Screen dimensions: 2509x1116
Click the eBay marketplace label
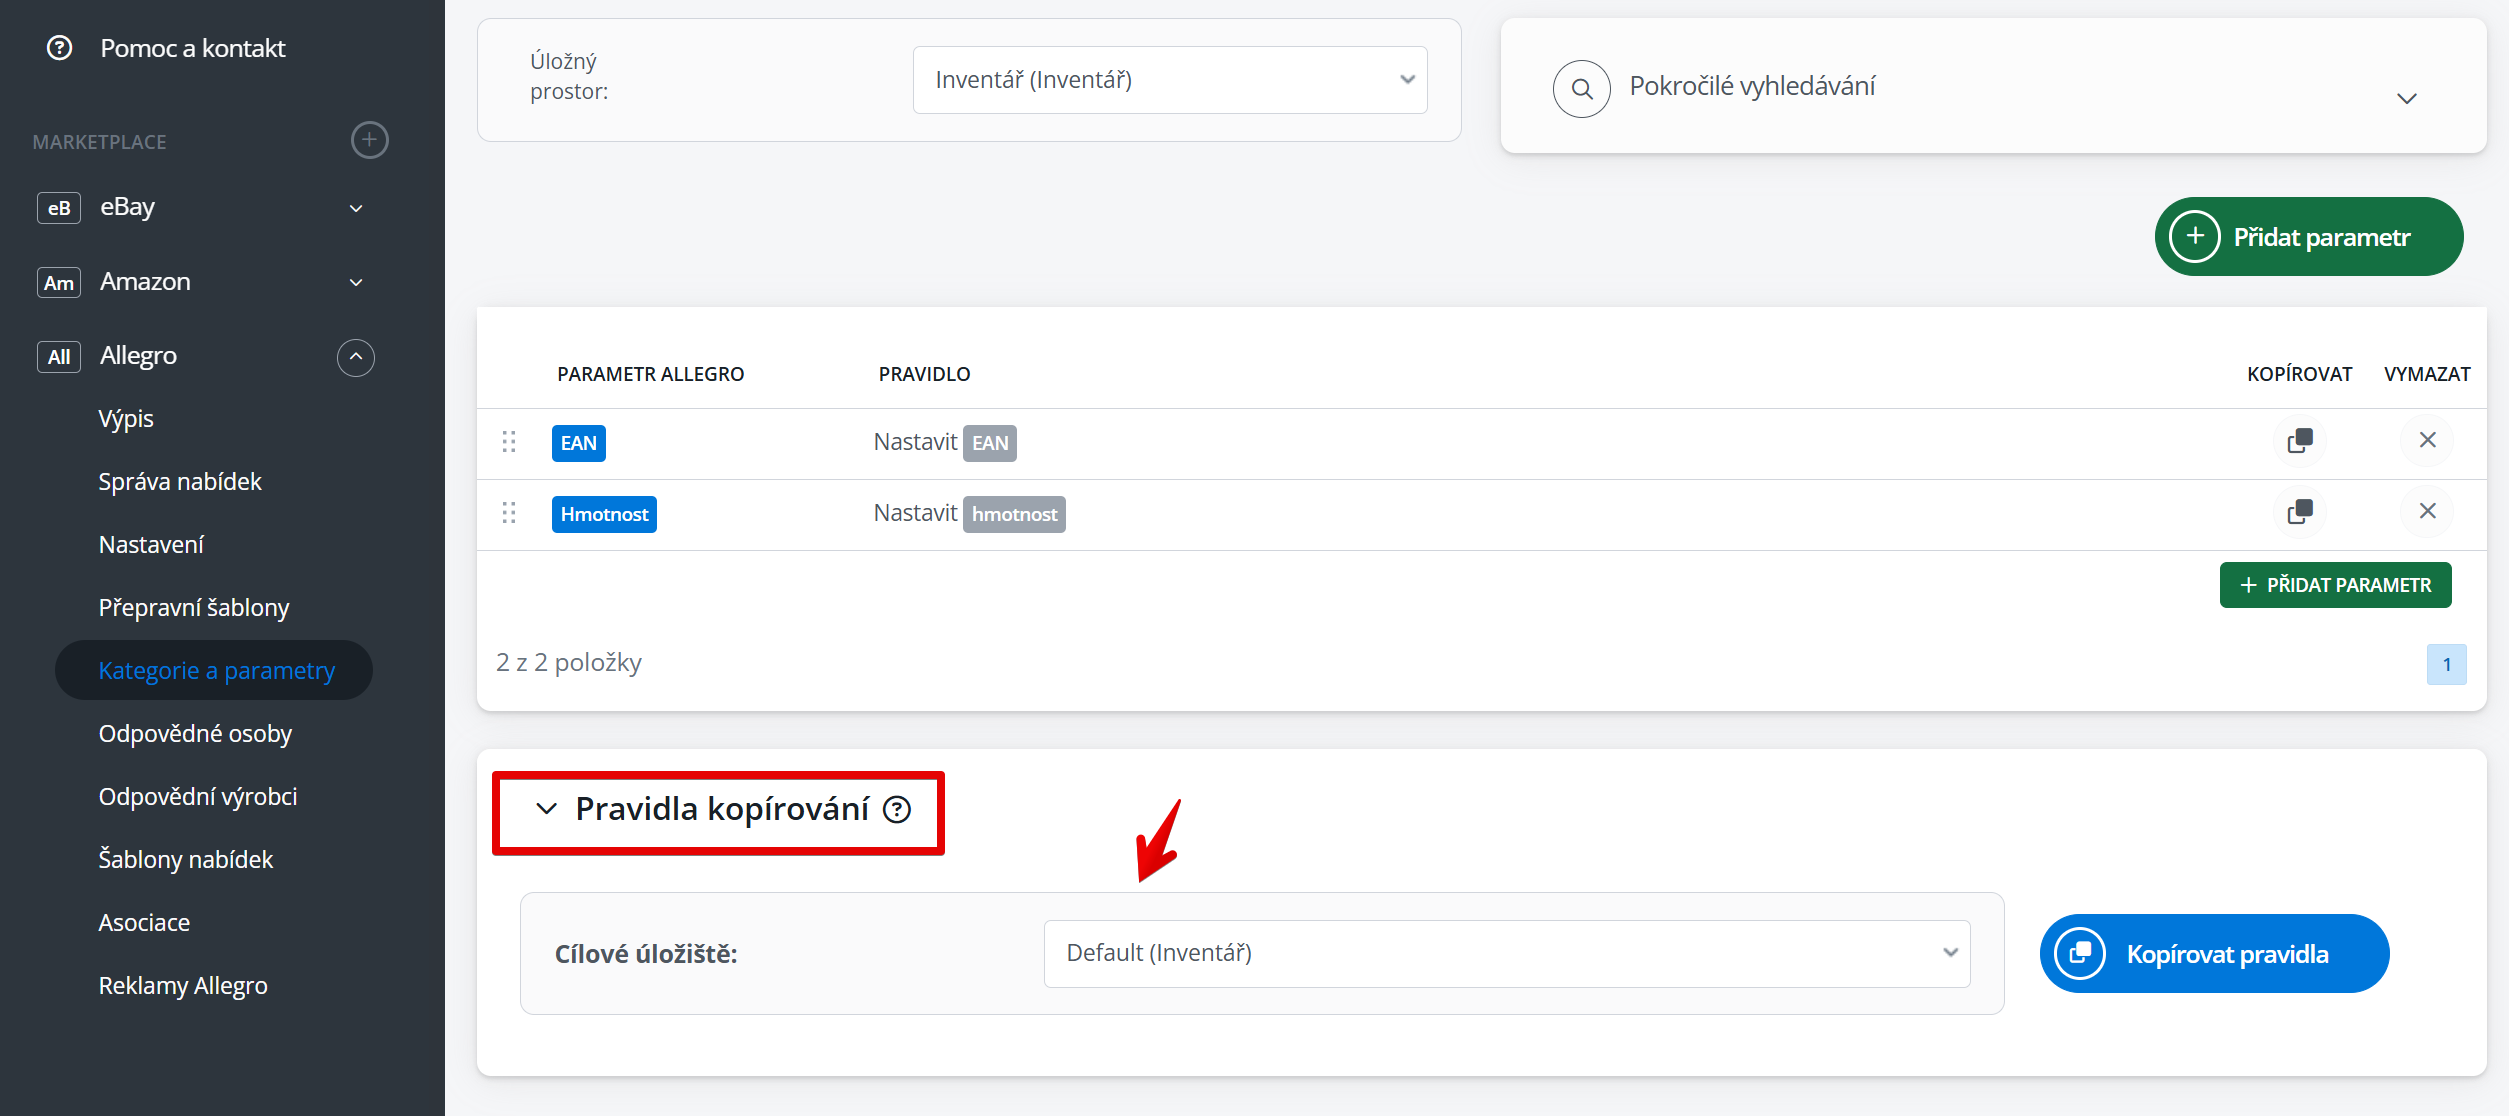click(x=127, y=207)
